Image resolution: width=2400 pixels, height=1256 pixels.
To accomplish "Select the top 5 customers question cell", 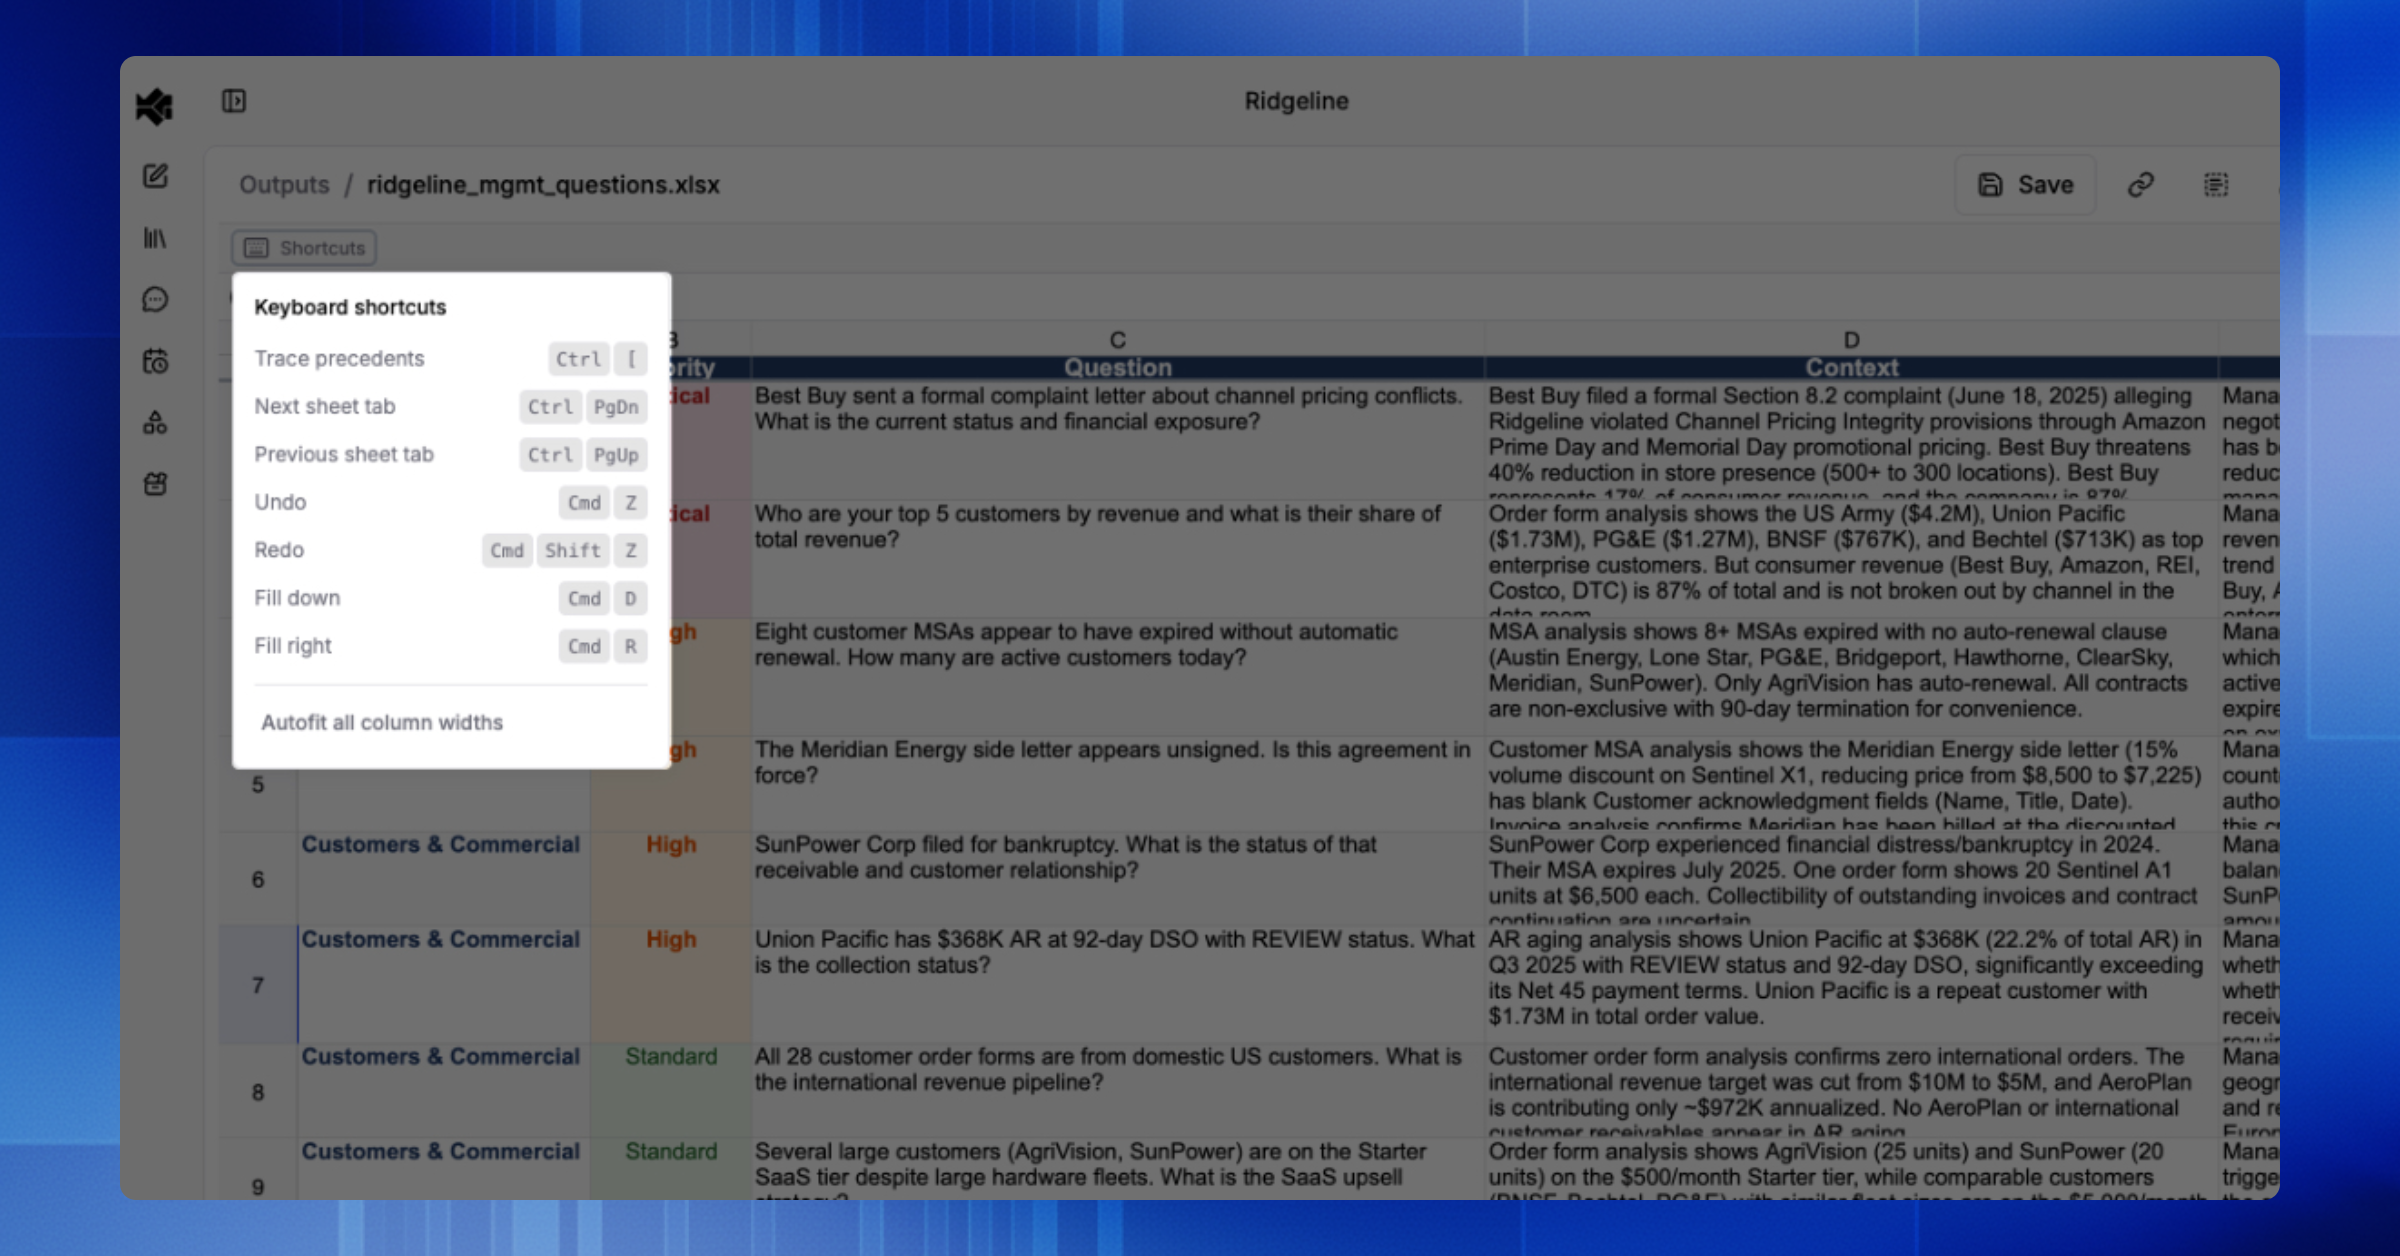I will point(1118,558).
